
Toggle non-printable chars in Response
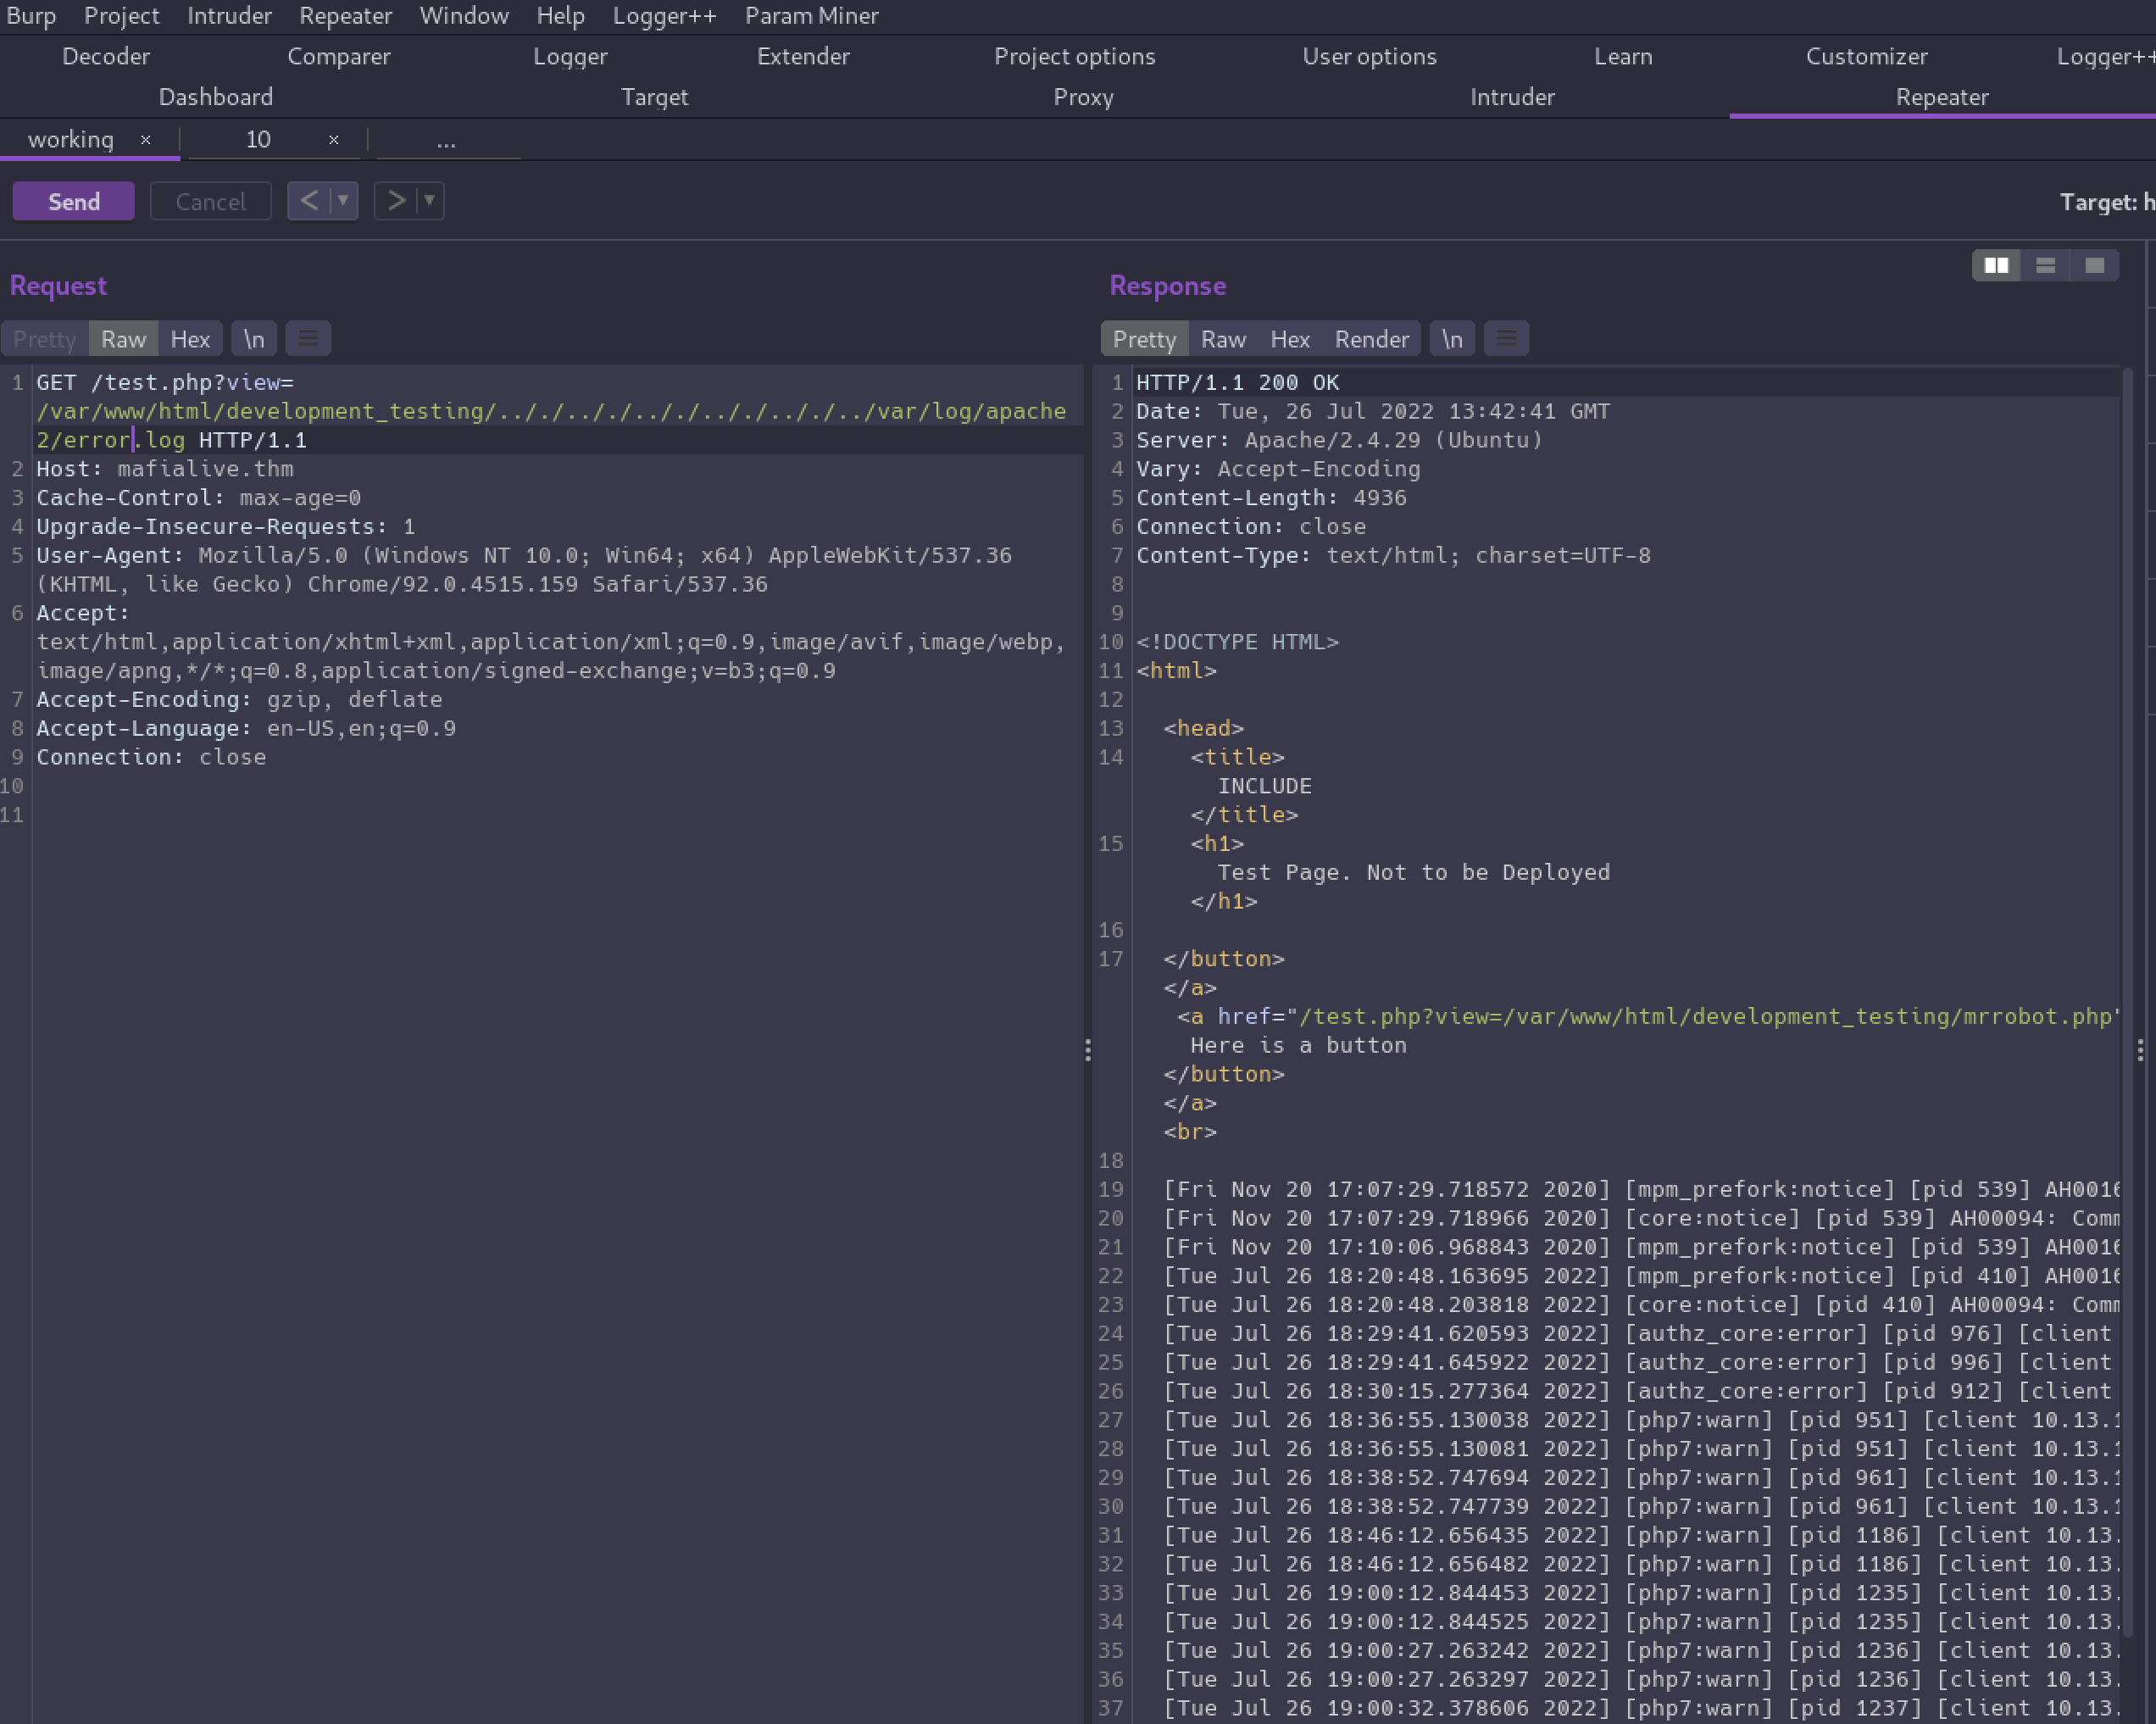(x=1452, y=339)
